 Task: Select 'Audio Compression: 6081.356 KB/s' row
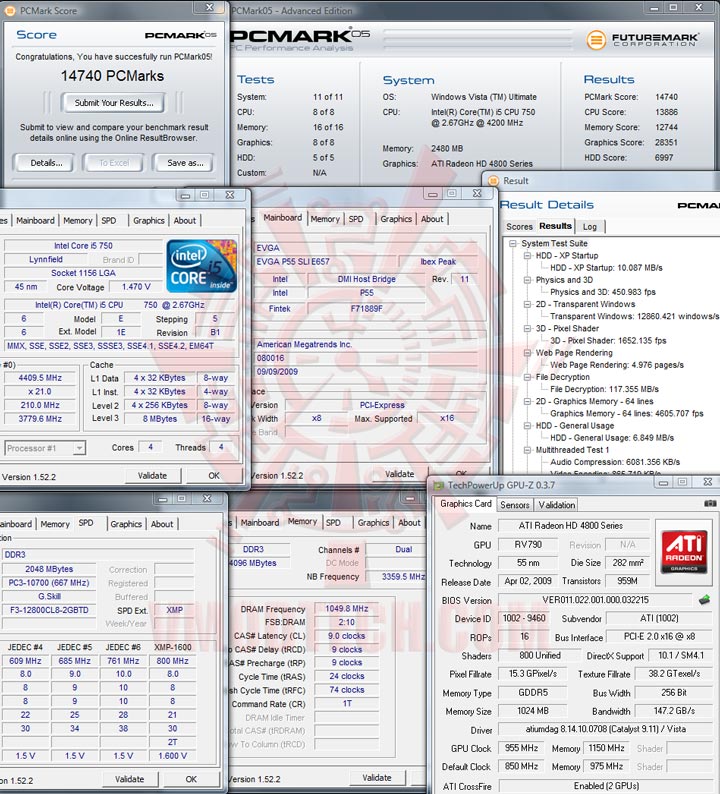tap(615, 462)
